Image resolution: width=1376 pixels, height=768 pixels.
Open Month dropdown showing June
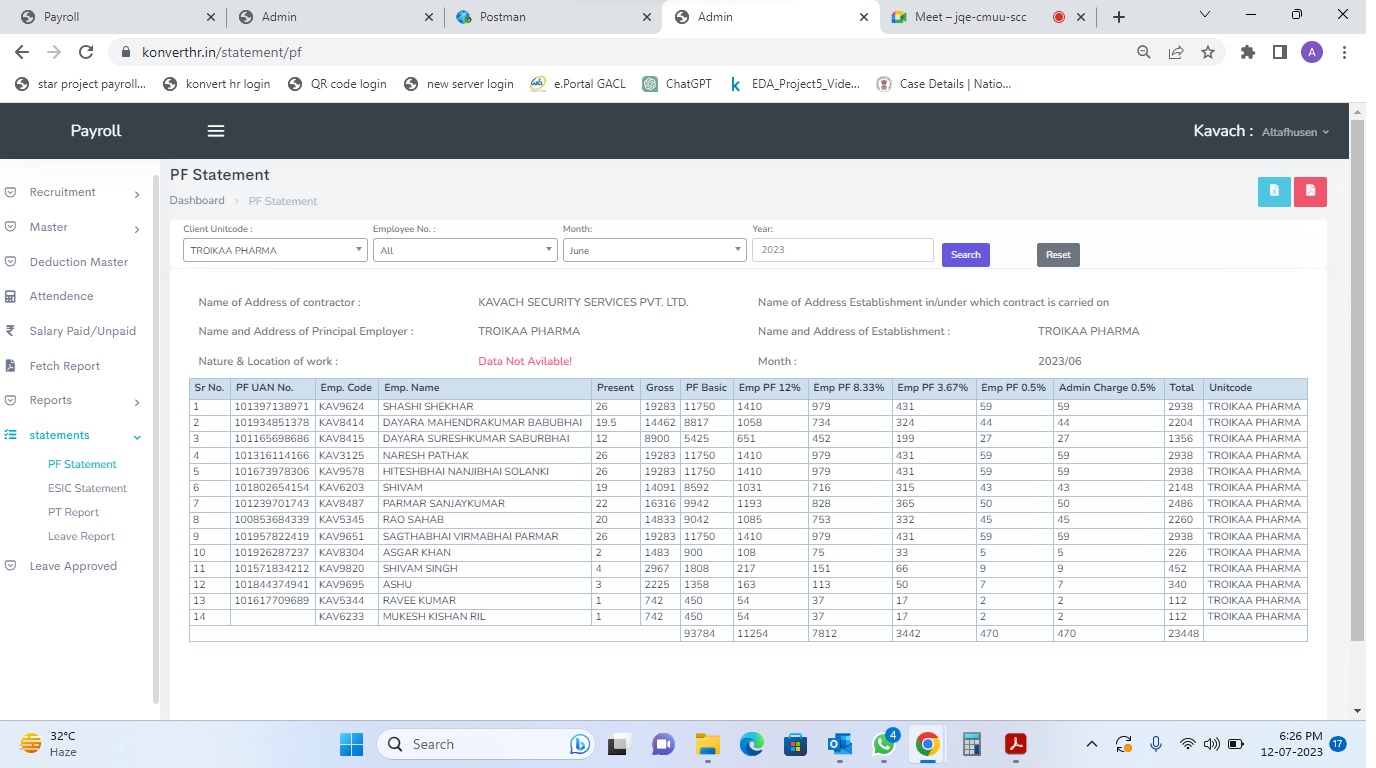click(x=655, y=250)
